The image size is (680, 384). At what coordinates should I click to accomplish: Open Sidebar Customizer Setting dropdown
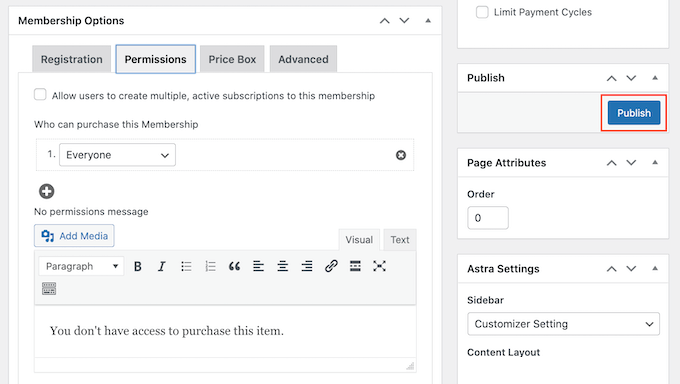tap(563, 324)
